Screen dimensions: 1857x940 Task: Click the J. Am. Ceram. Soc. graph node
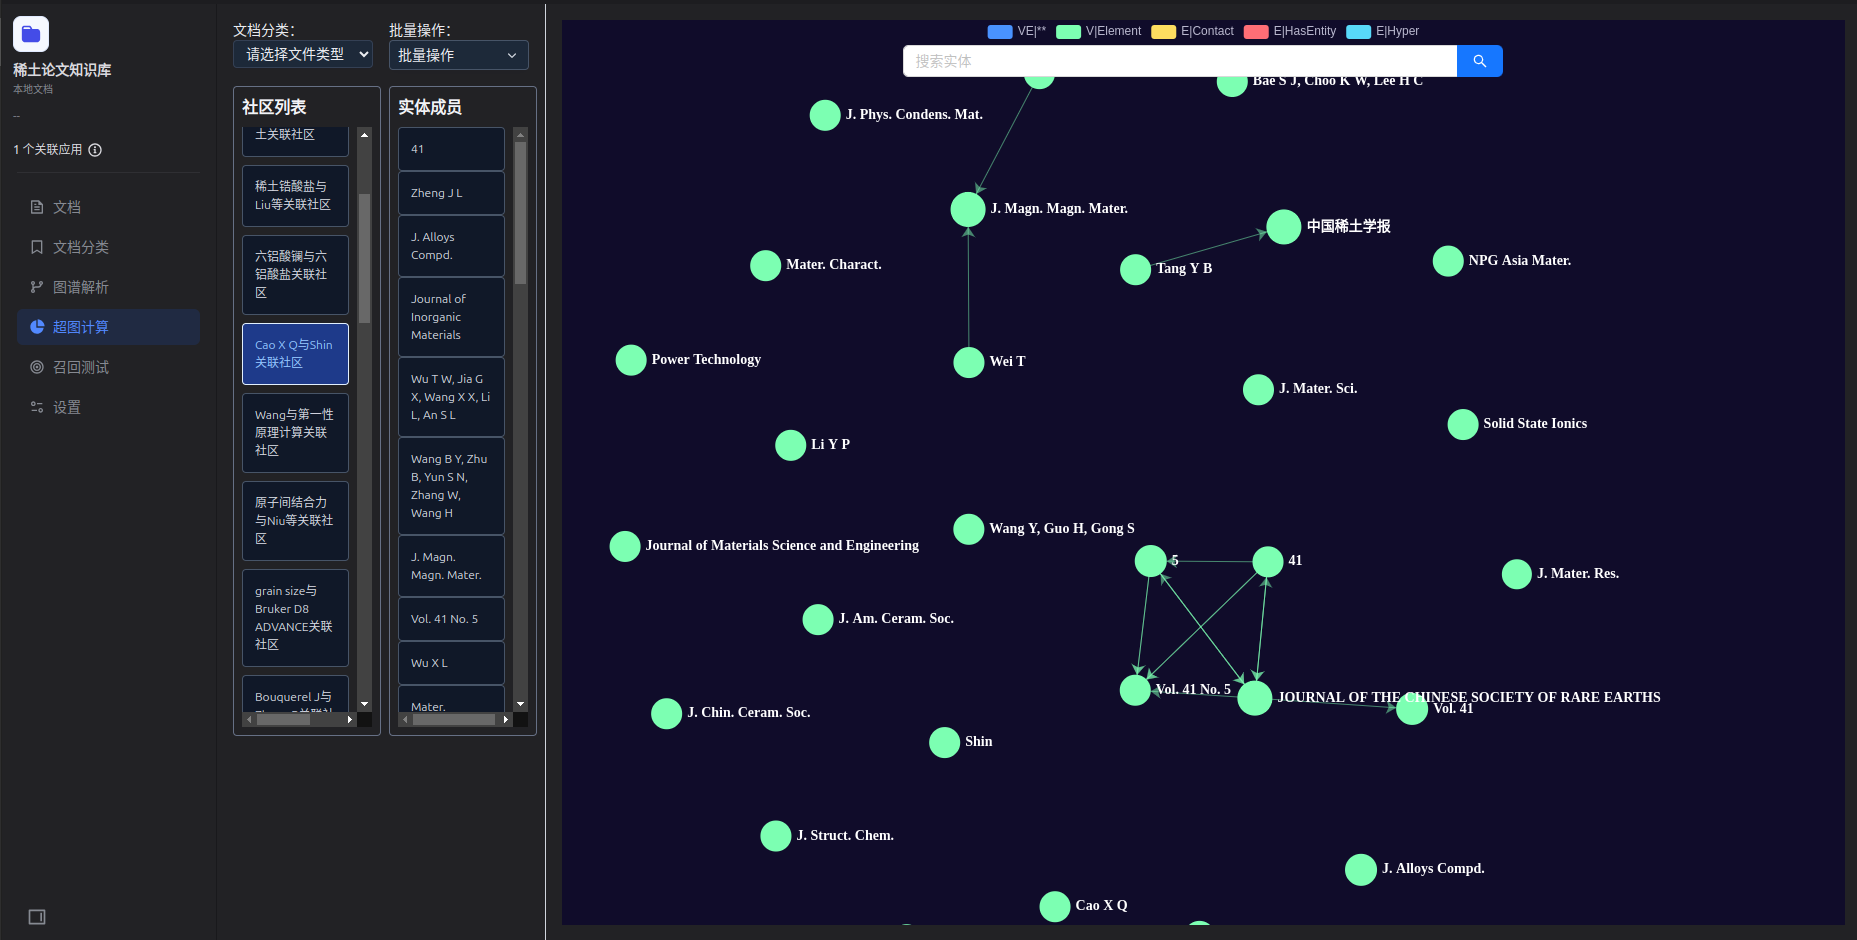818,619
